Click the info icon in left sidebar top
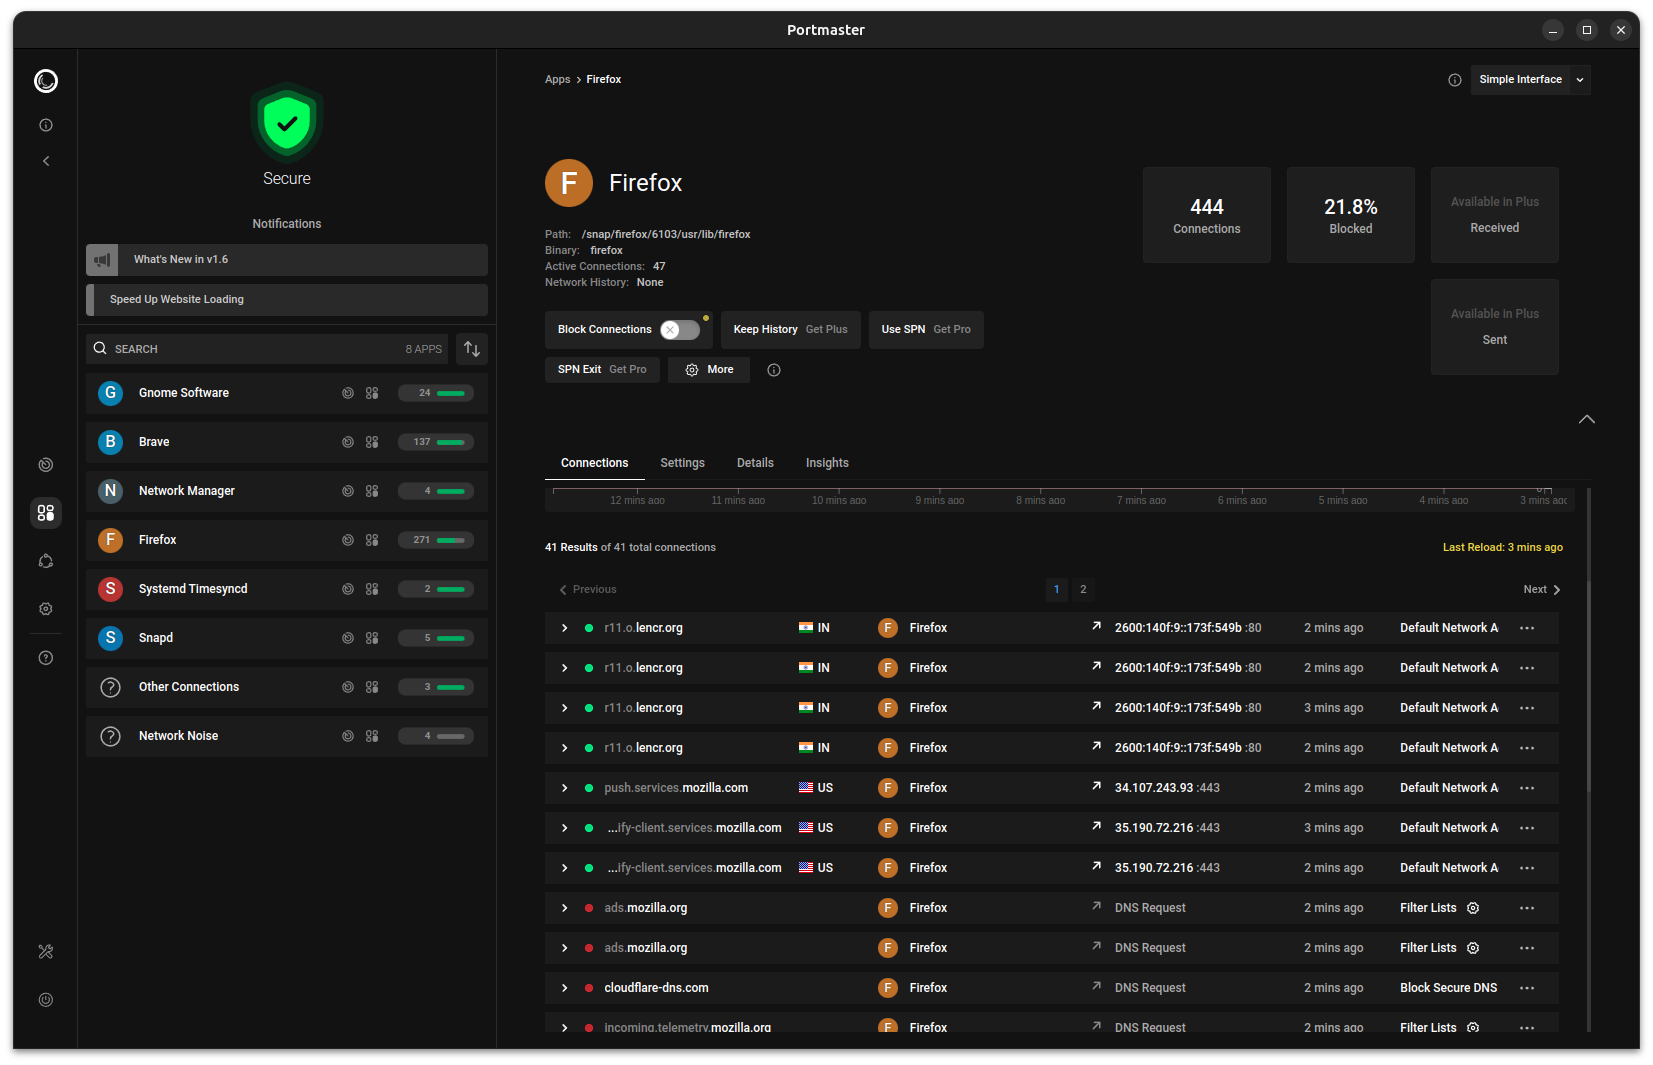Screen dimensions: 1653x1065 pos(46,125)
